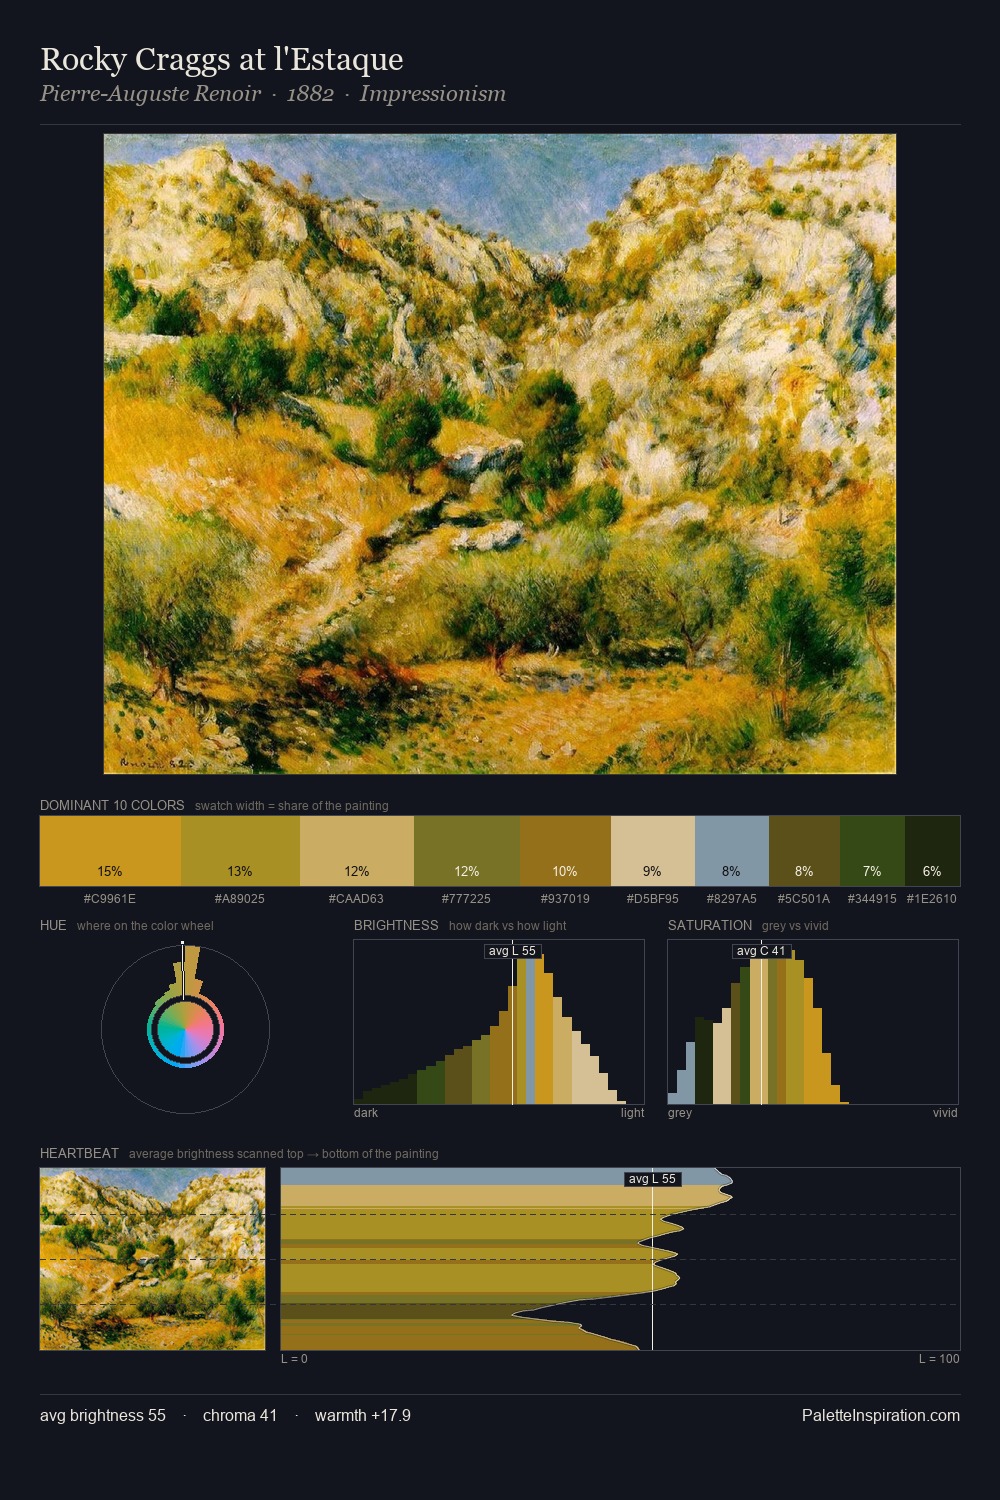Click the avg brightness 55 footer stat

pos(103,1415)
